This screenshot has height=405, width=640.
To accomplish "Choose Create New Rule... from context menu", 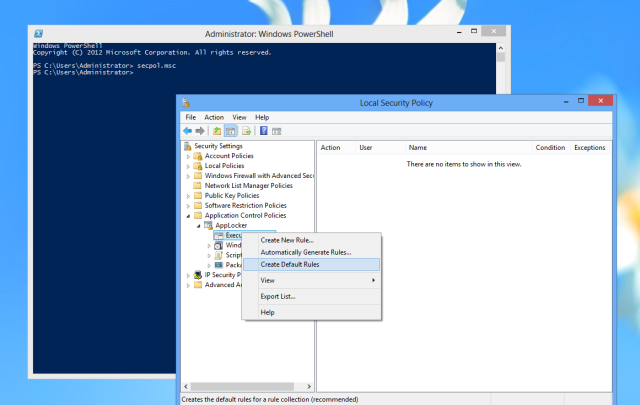I will [311, 240].
